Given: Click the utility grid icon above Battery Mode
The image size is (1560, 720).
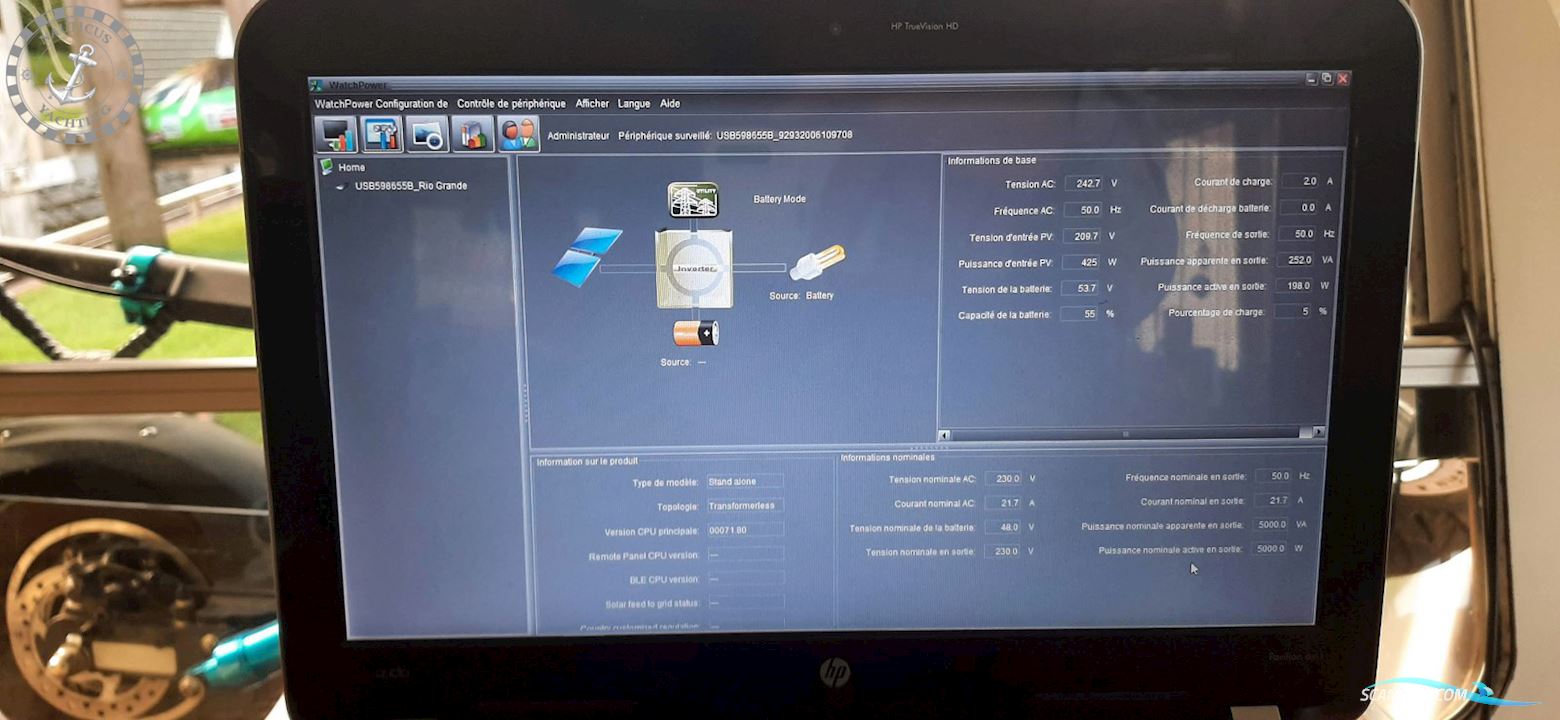Looking at the screenshot, I should coord(694,199).
